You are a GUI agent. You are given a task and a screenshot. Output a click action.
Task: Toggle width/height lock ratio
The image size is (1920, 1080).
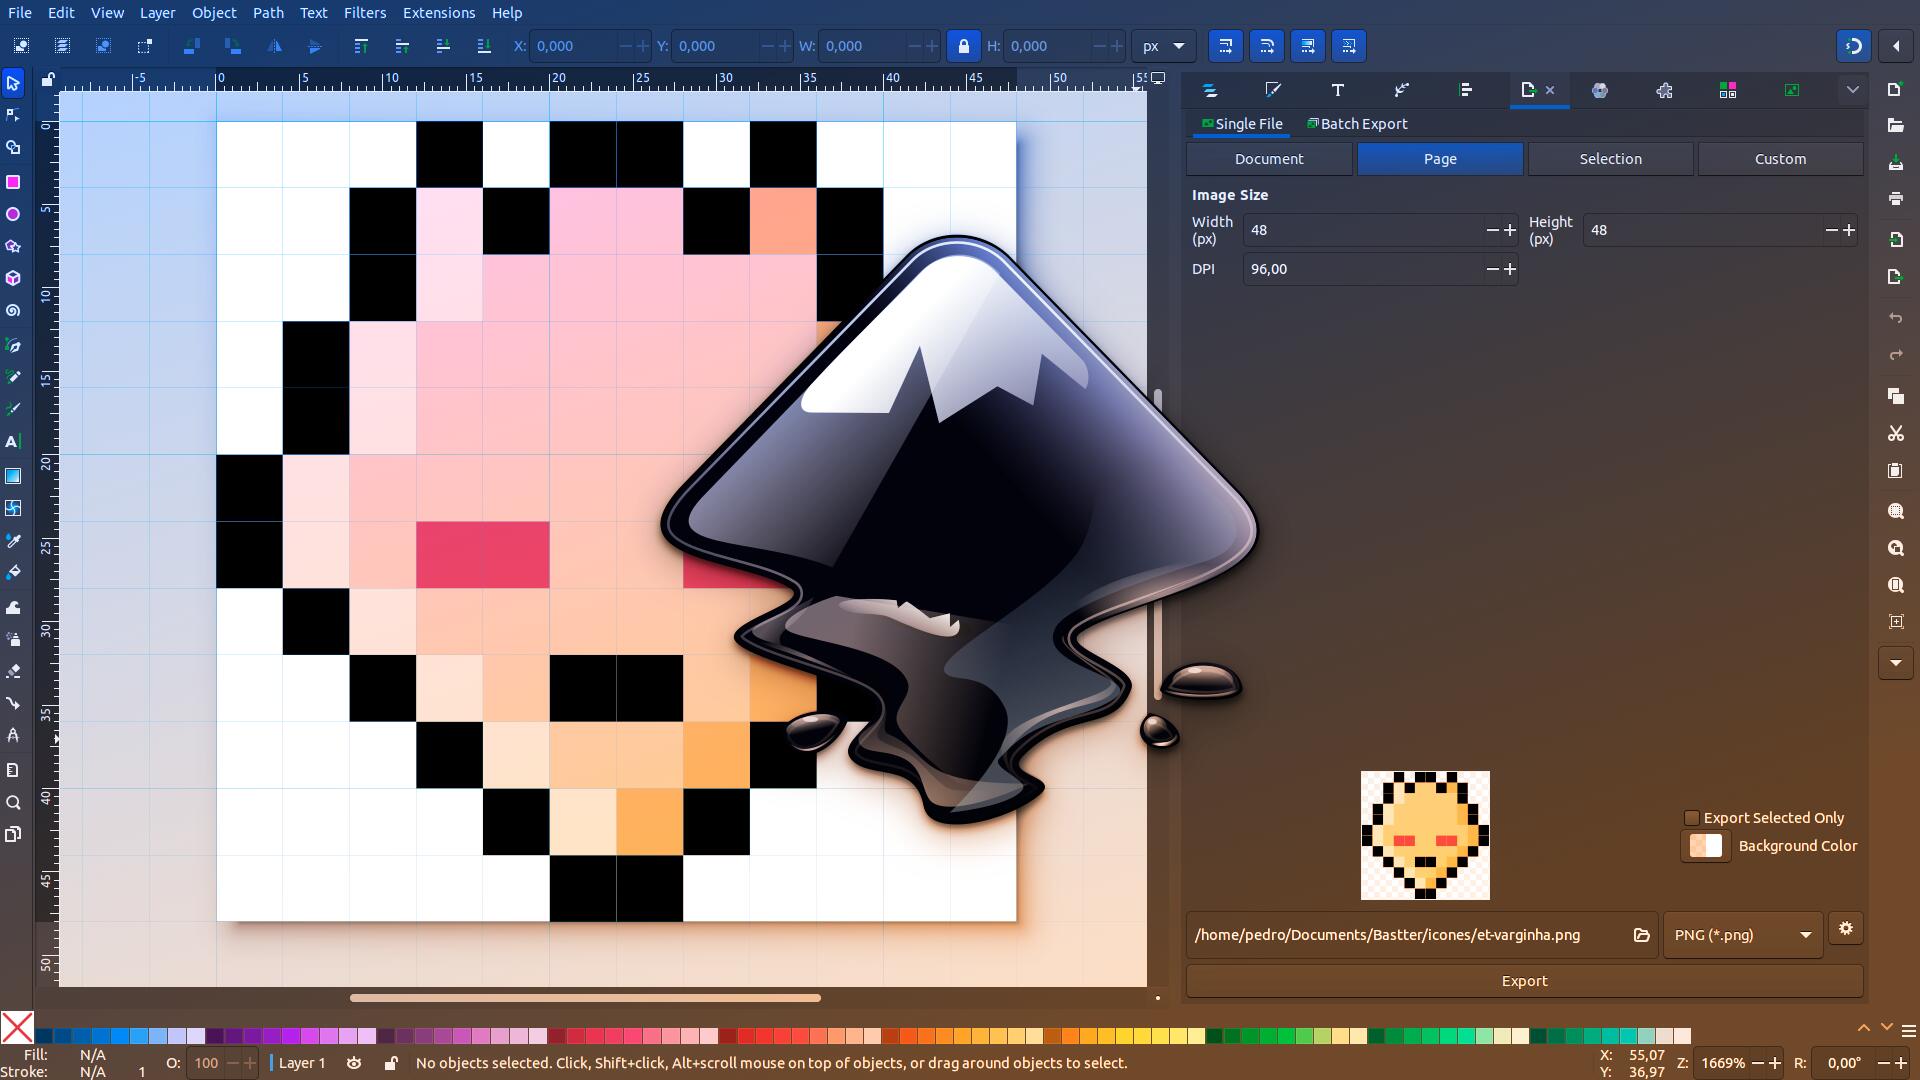(963, 46)
